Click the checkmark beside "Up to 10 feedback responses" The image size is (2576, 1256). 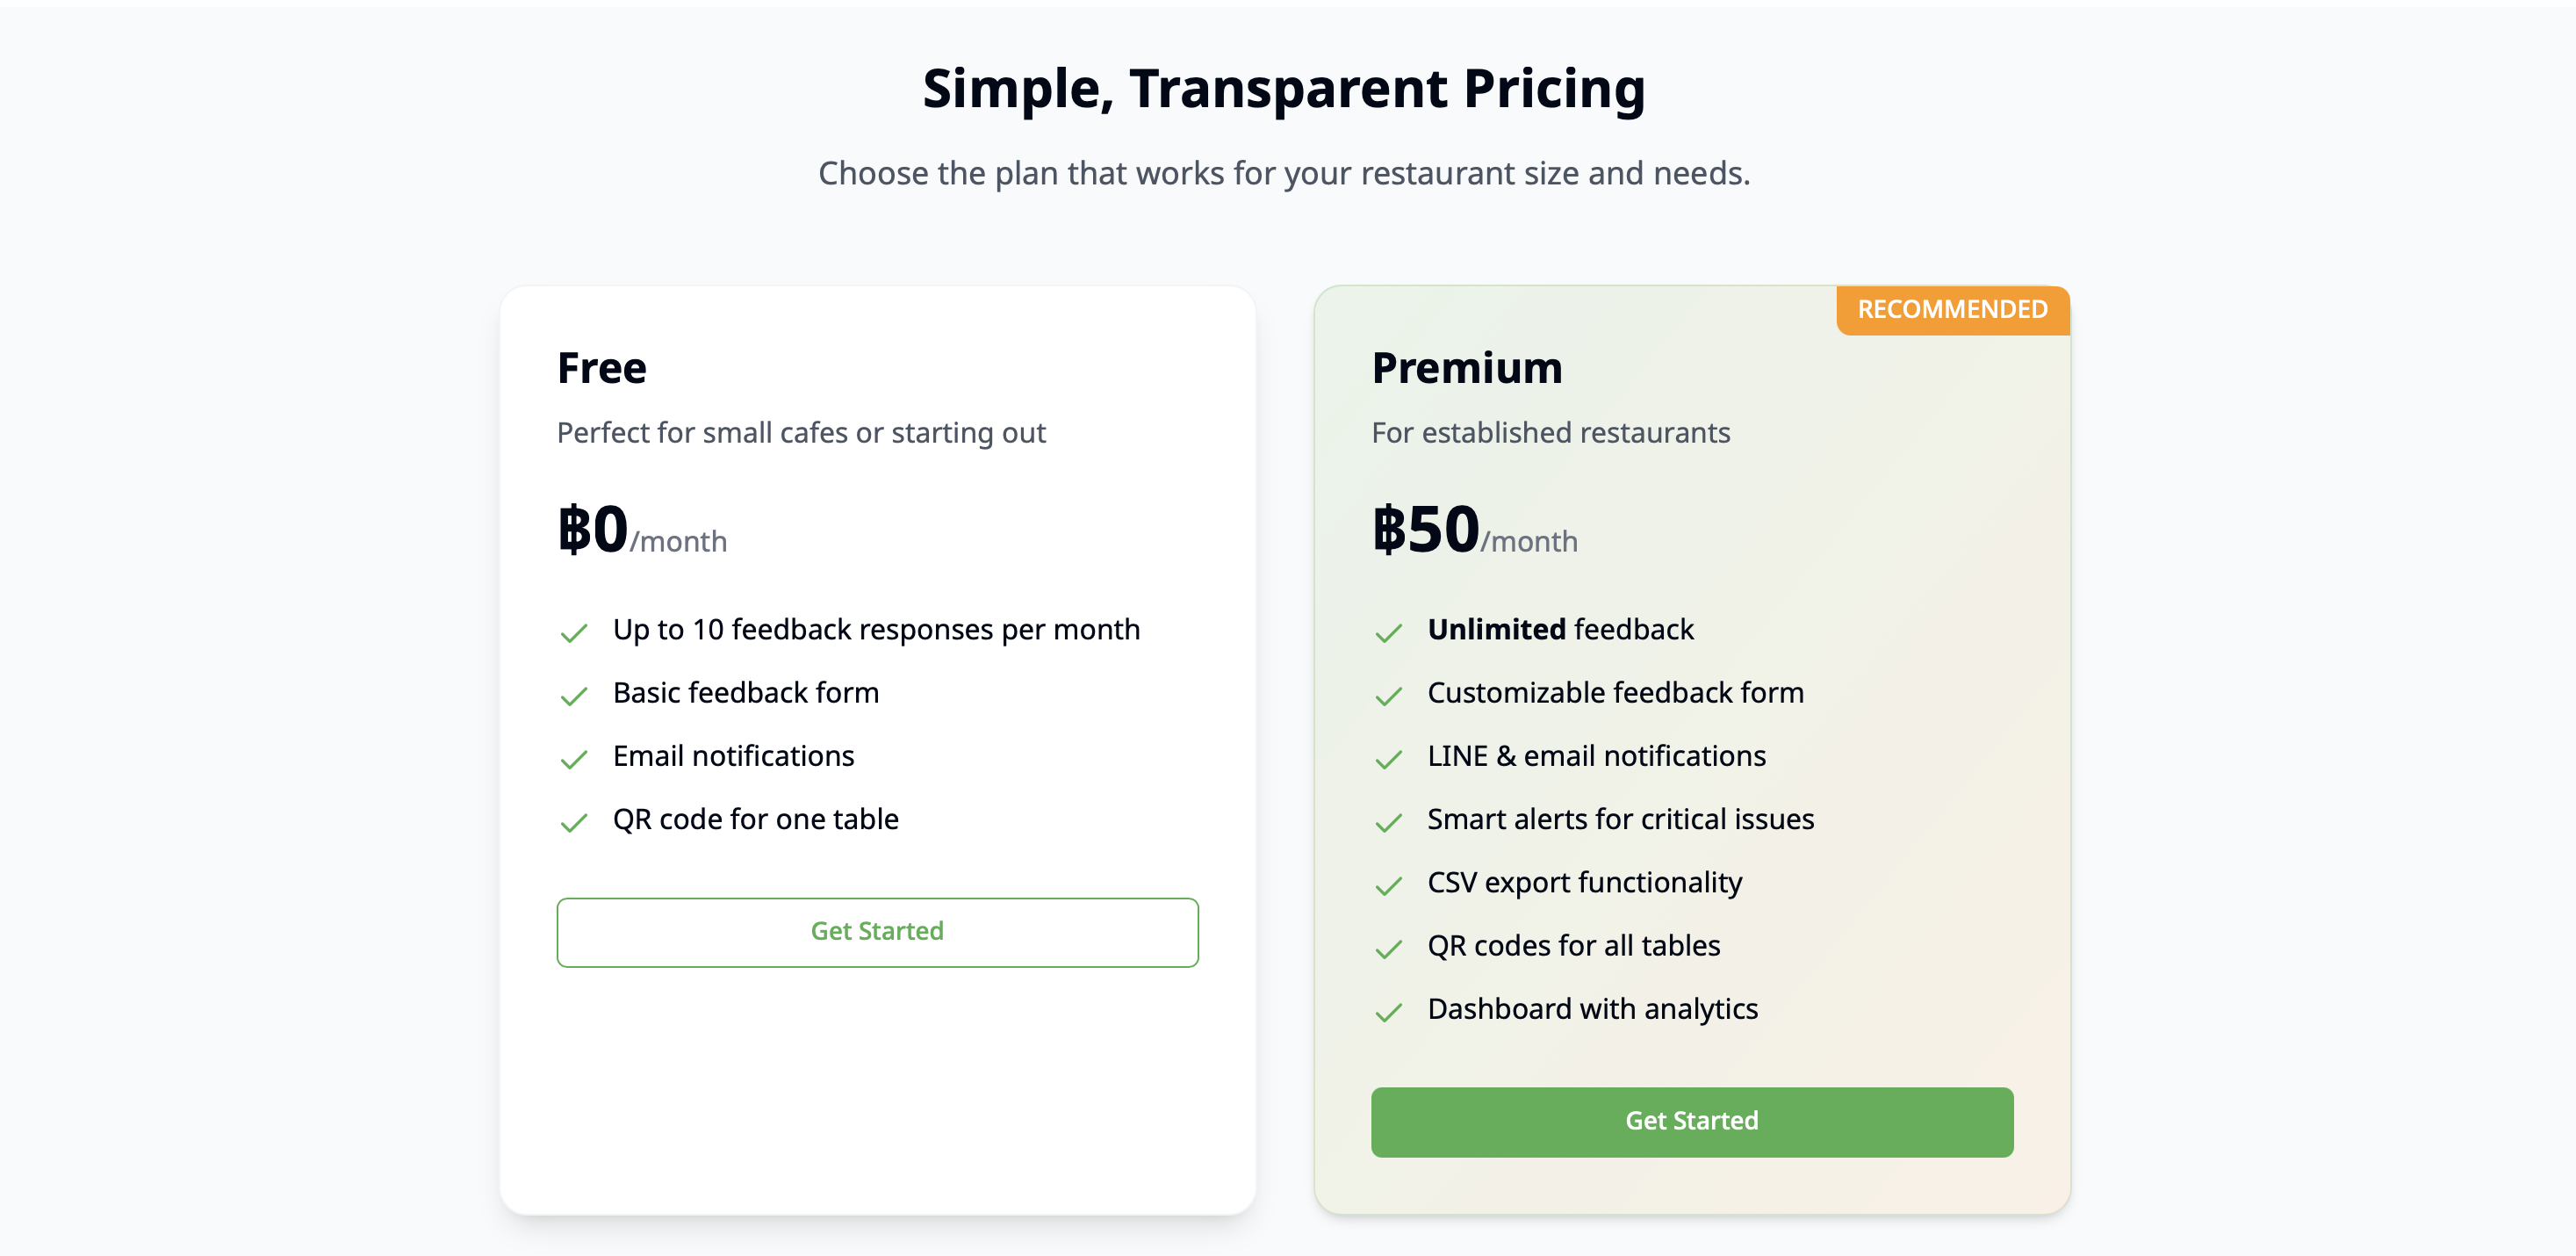pyautogui.click(x=574, y=633)
